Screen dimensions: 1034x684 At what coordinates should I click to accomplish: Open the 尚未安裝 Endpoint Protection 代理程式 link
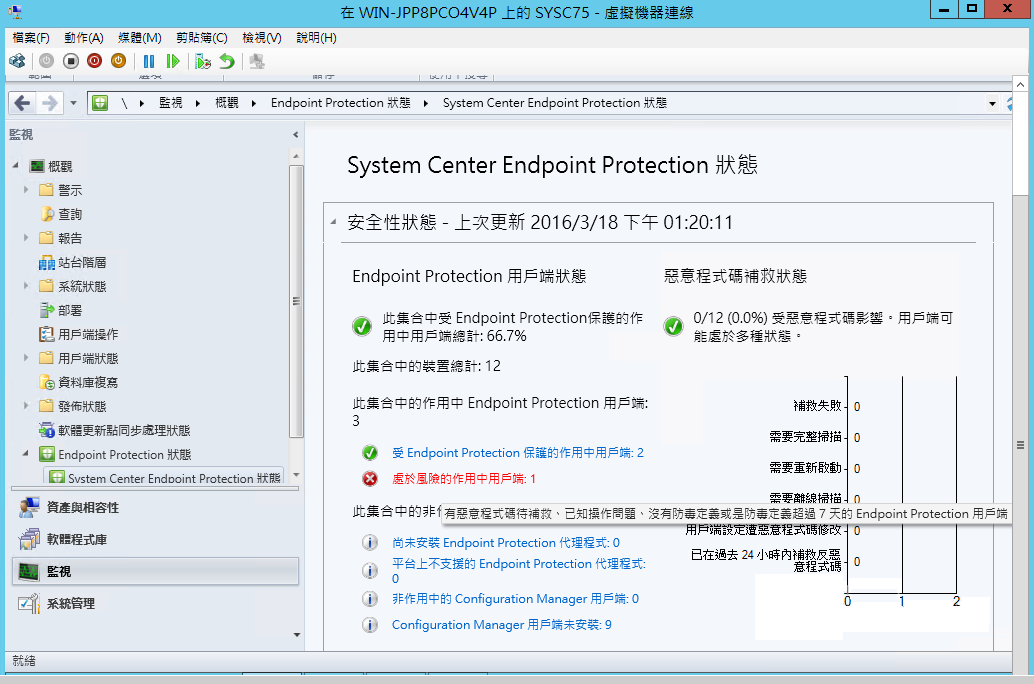point(506,543)
